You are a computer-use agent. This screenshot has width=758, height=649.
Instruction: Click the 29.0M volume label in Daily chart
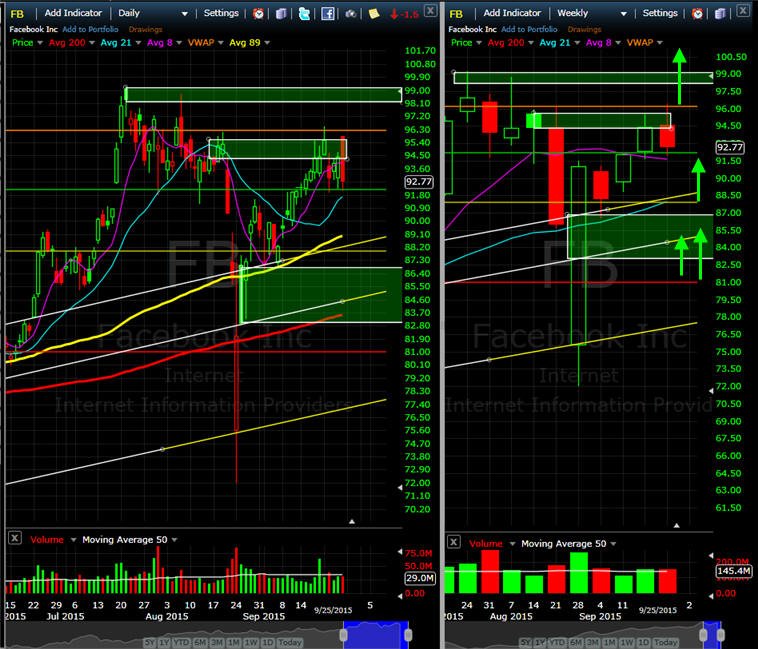click(x=419, y=577)
